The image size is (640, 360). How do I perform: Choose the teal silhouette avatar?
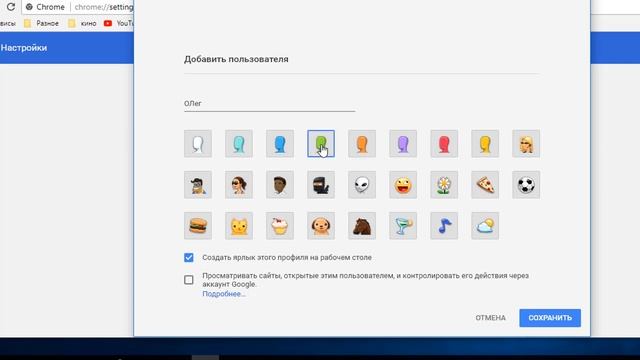239,144
